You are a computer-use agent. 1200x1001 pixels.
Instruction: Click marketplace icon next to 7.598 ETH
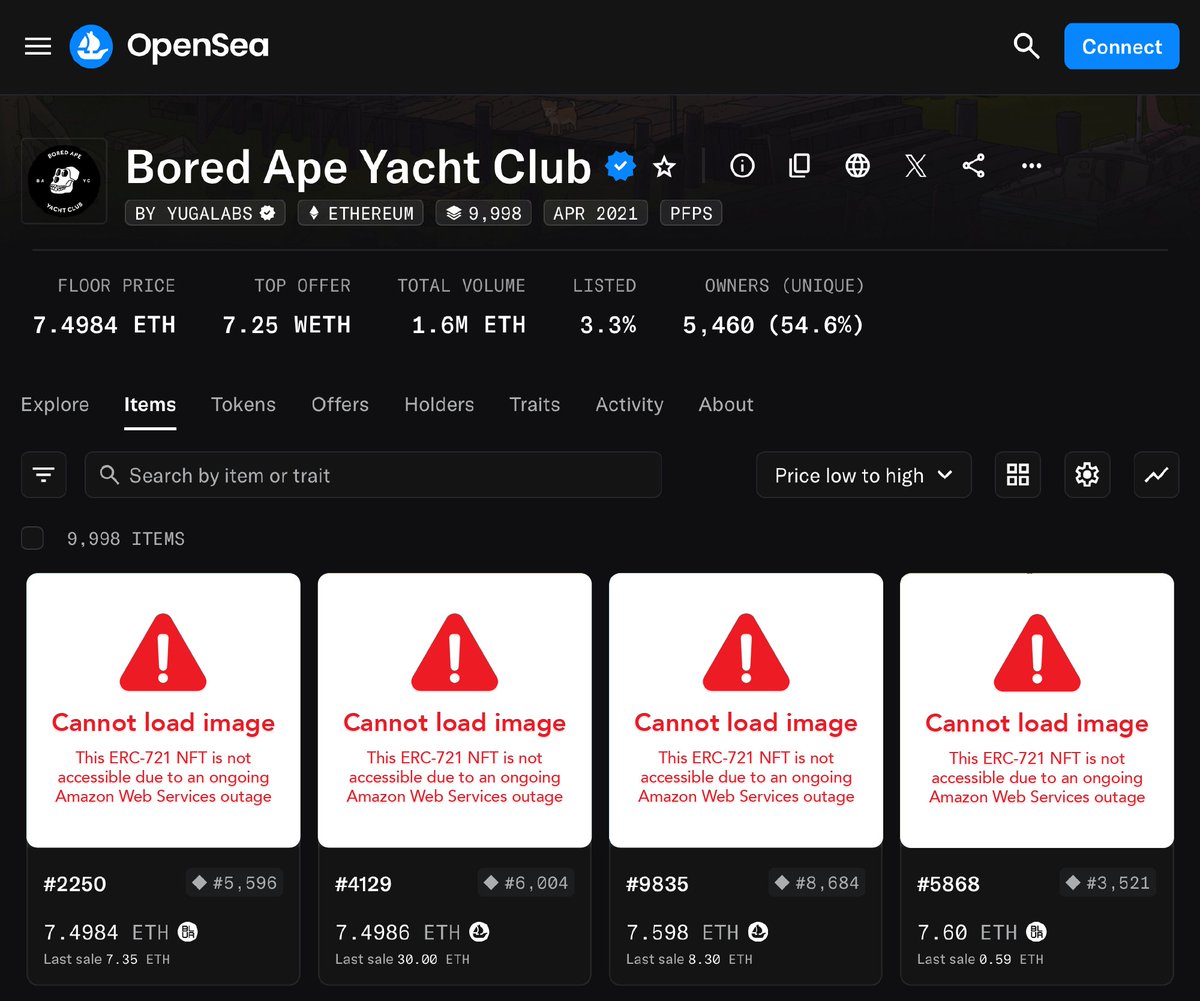pyautogui.click(x=758, y=932)
